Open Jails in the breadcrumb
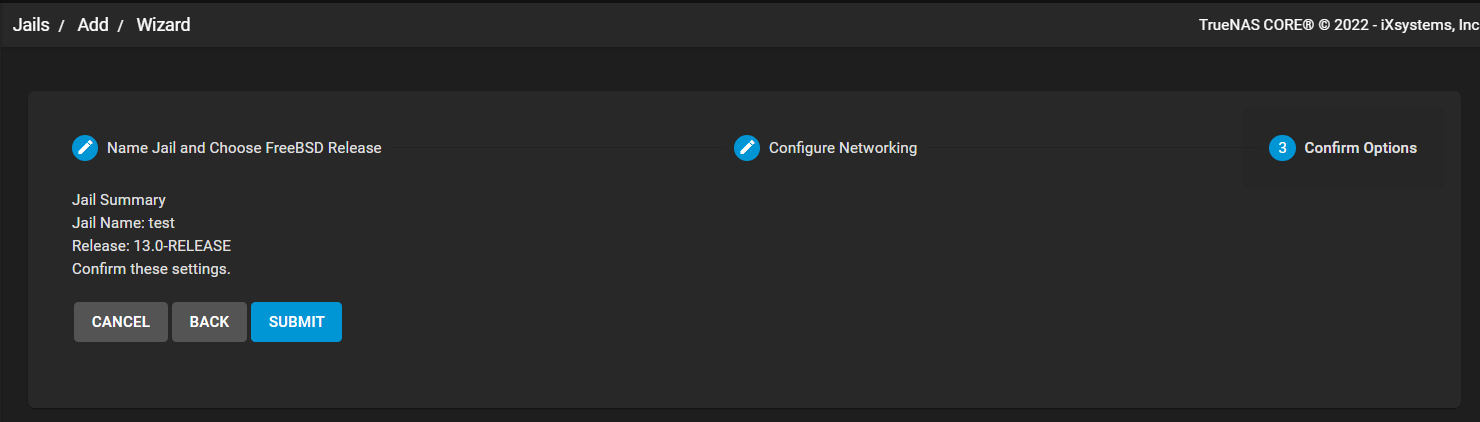Image resolution: width=1480 pixels, height=422 pixels. [31, 25]
